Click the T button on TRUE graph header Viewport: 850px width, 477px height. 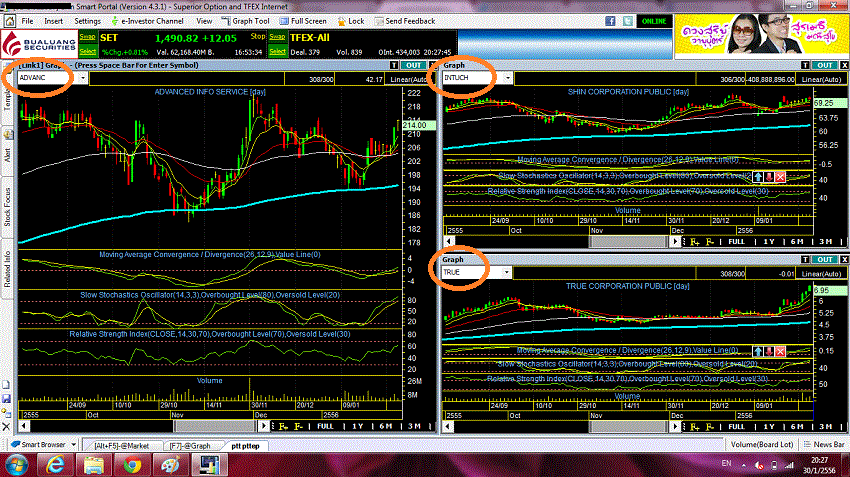(x=805, y=260)
